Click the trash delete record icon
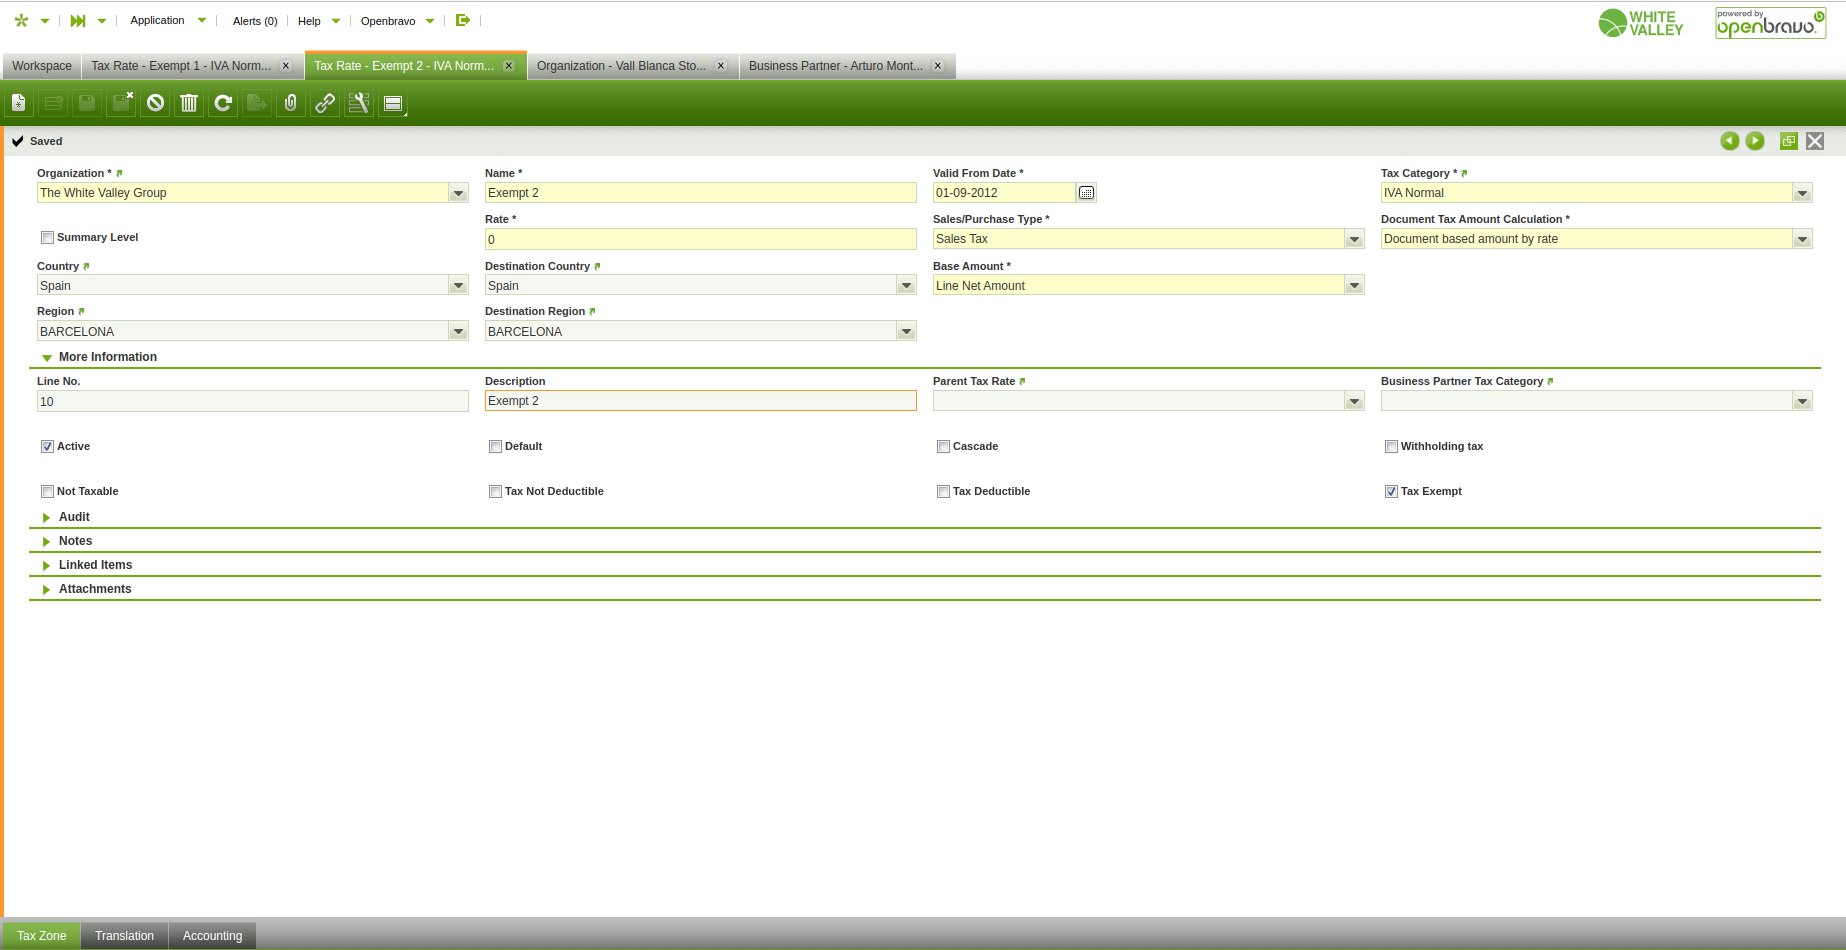The image size is (1846, 950). pyautogui.click(x=189, y=103)
